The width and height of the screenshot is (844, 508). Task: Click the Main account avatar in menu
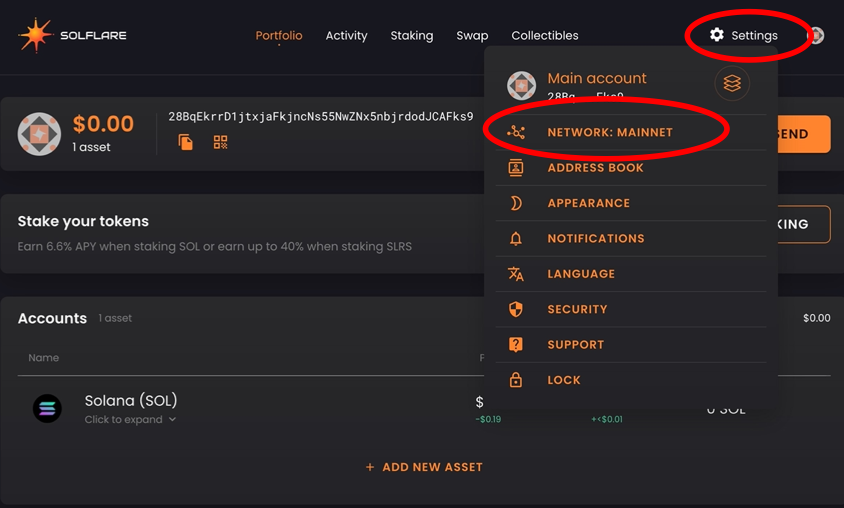521,86
